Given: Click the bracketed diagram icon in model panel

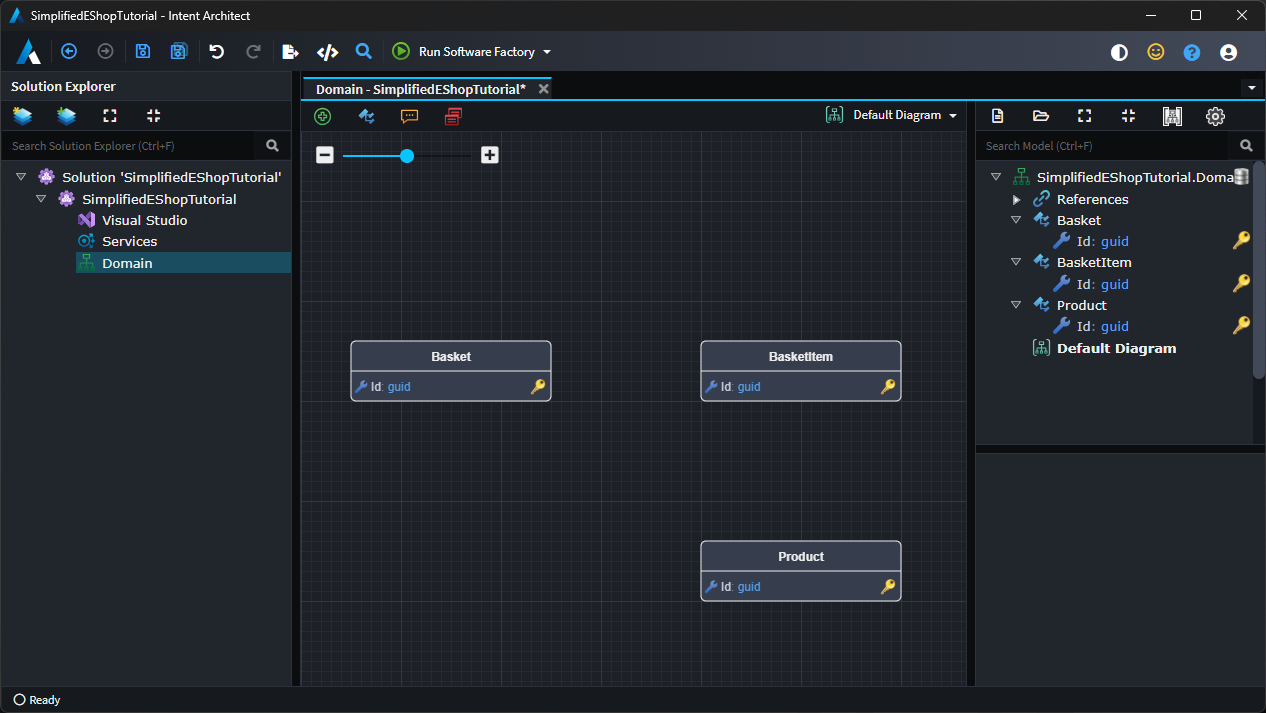Looking at the screenshot, I should click(x=1172, y=116).
